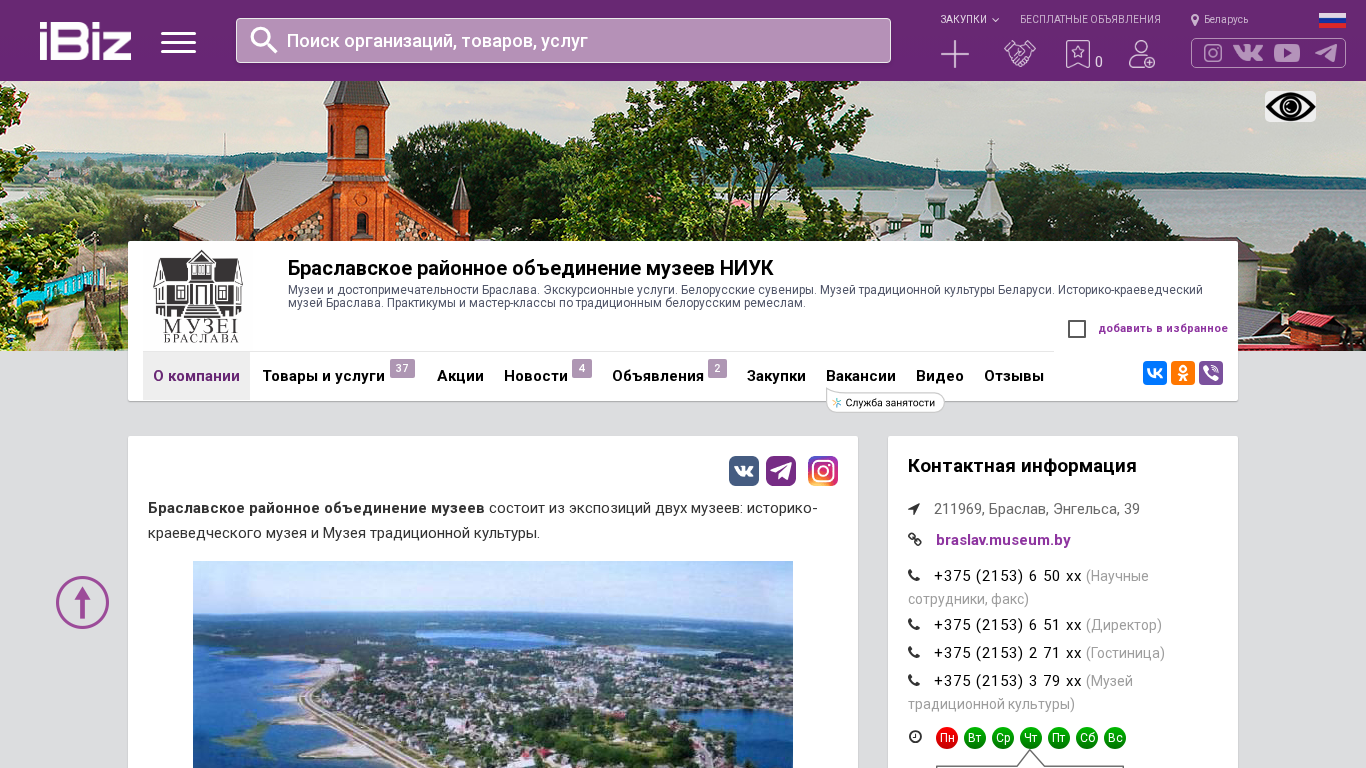
Task: Click the scroll-to-top arrow icon
Action: [x=82, y=602]
